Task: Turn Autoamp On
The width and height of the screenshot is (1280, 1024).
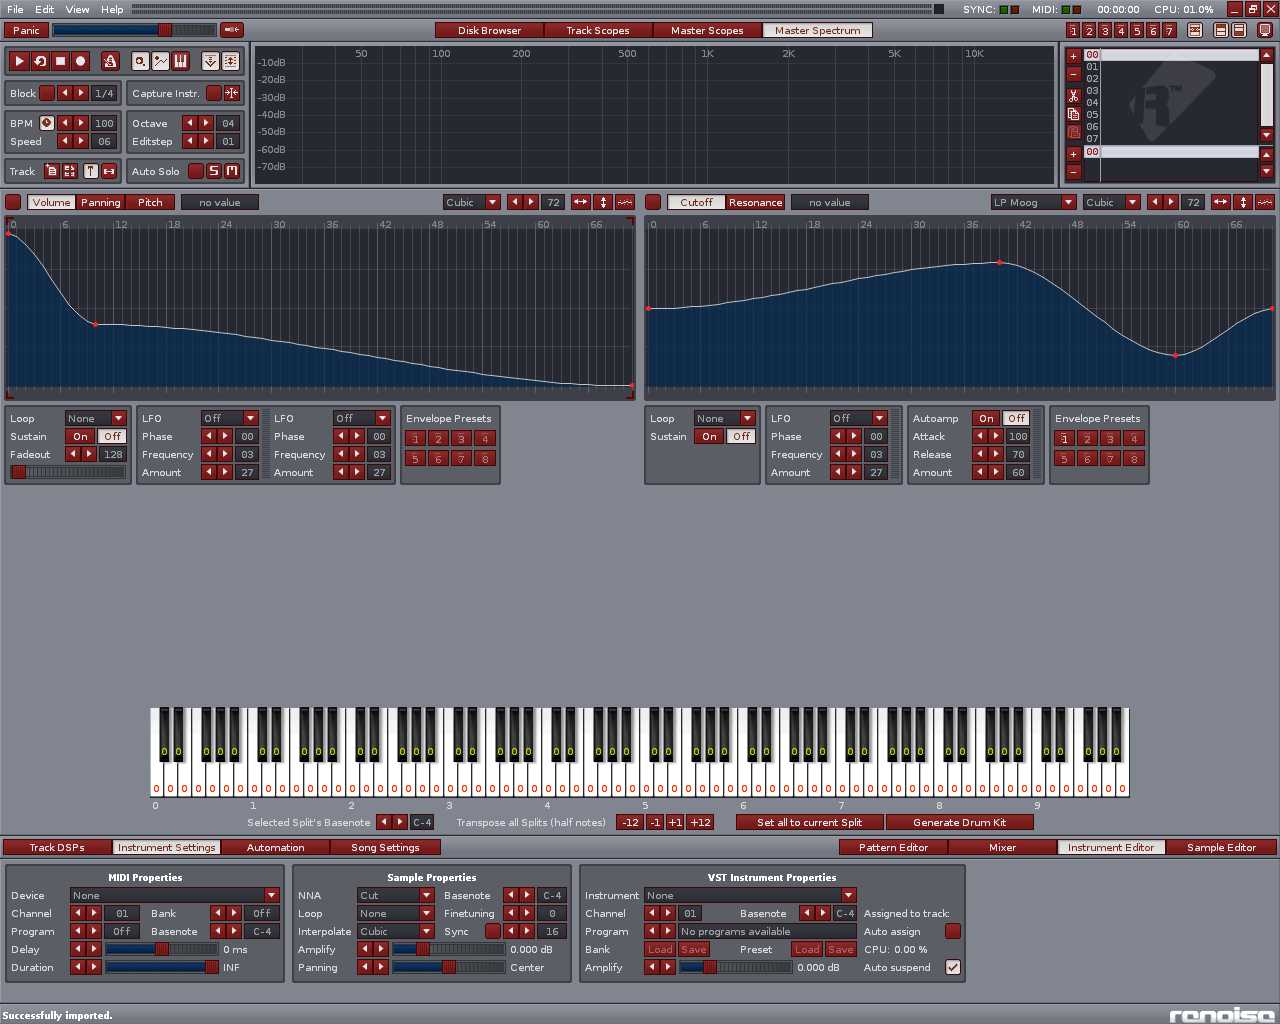Action: click(986, 418)
